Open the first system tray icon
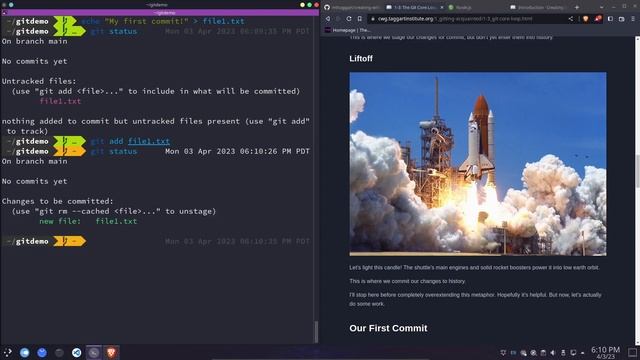The height and width of the screenshot is (360, 640). click(503, 353)
